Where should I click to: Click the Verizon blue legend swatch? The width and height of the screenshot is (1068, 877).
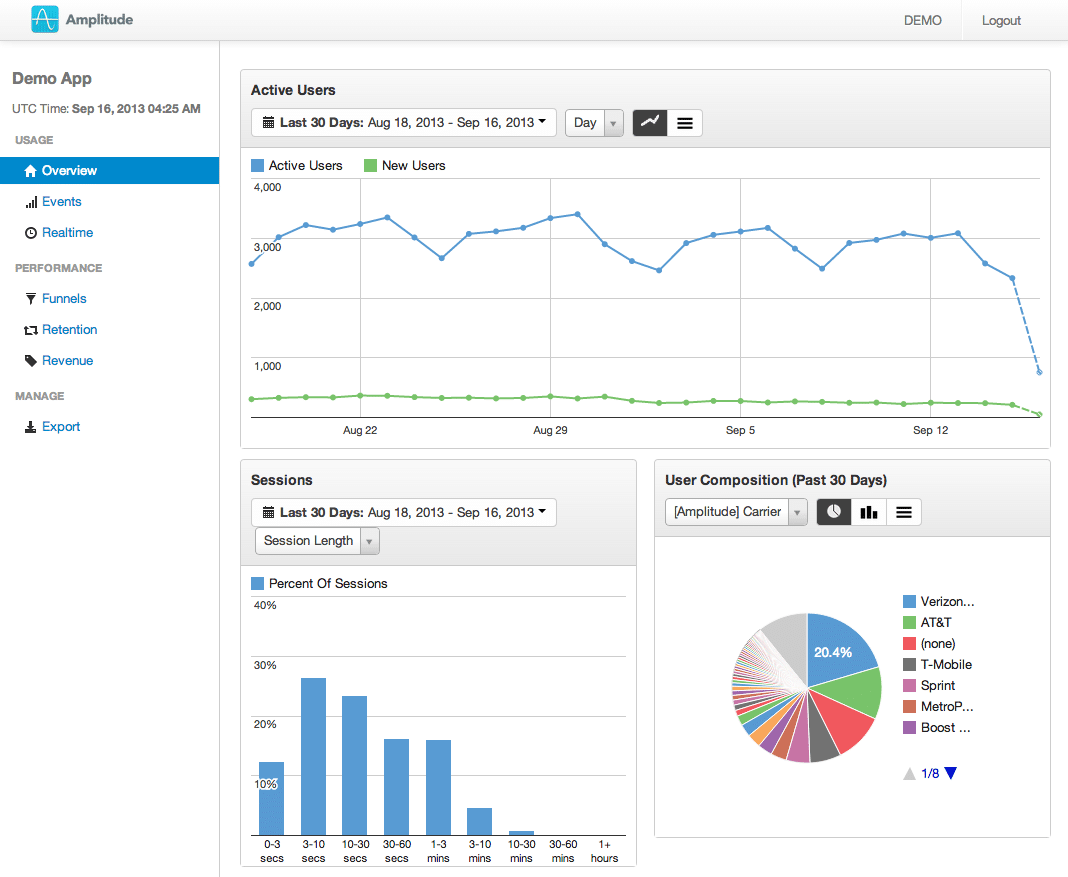(910, 602)
